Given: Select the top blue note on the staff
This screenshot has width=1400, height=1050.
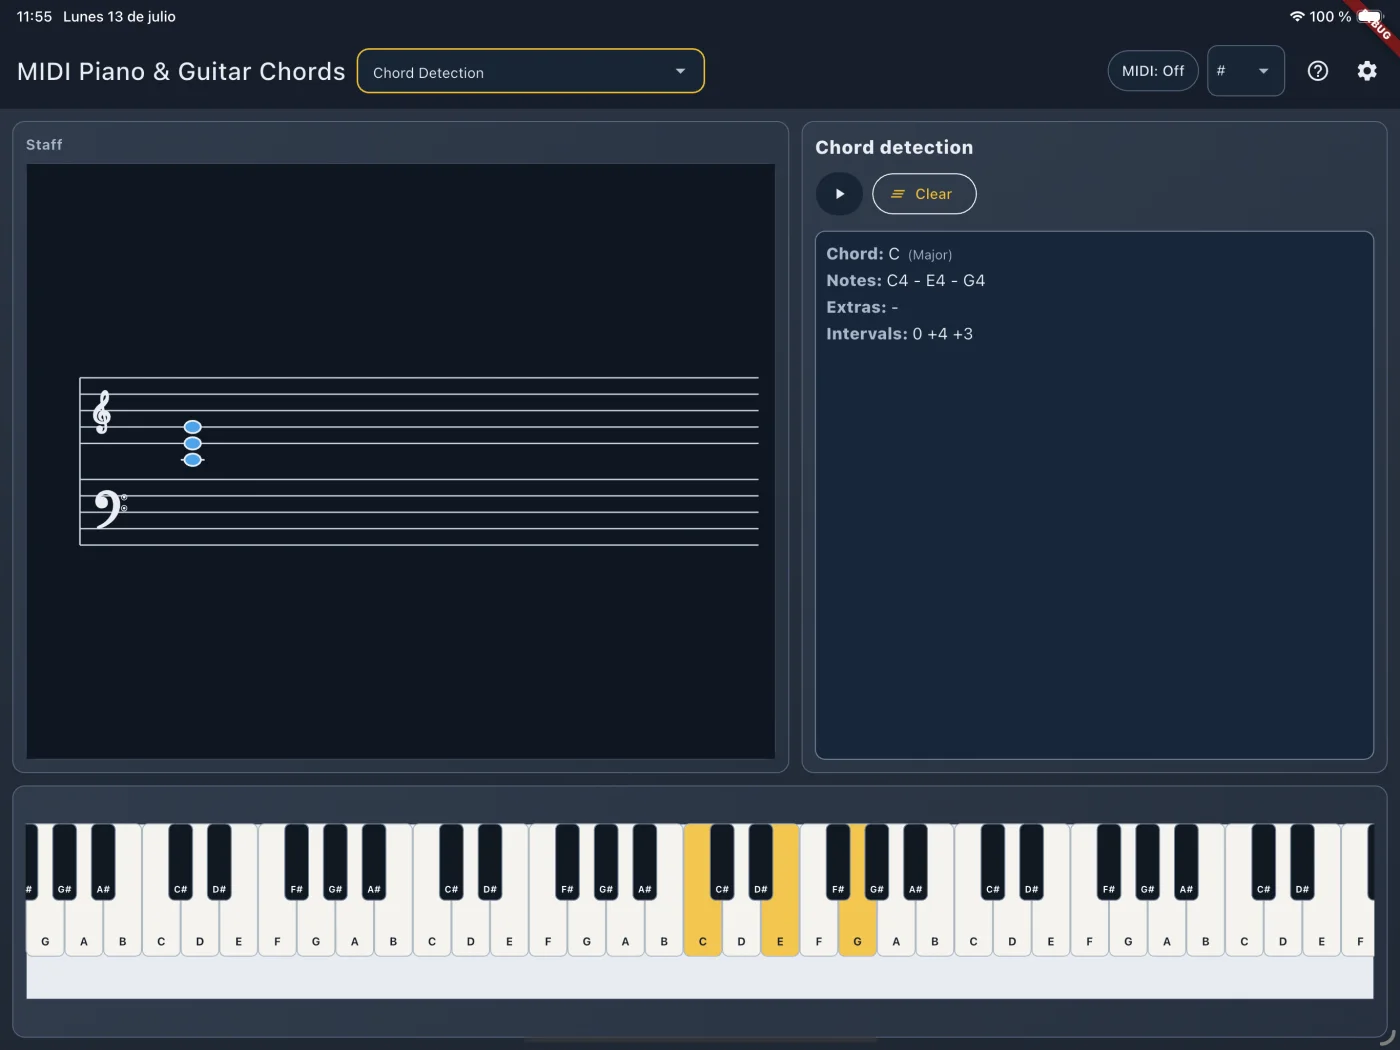Looking at the screenshot, I should pos(193,427).
